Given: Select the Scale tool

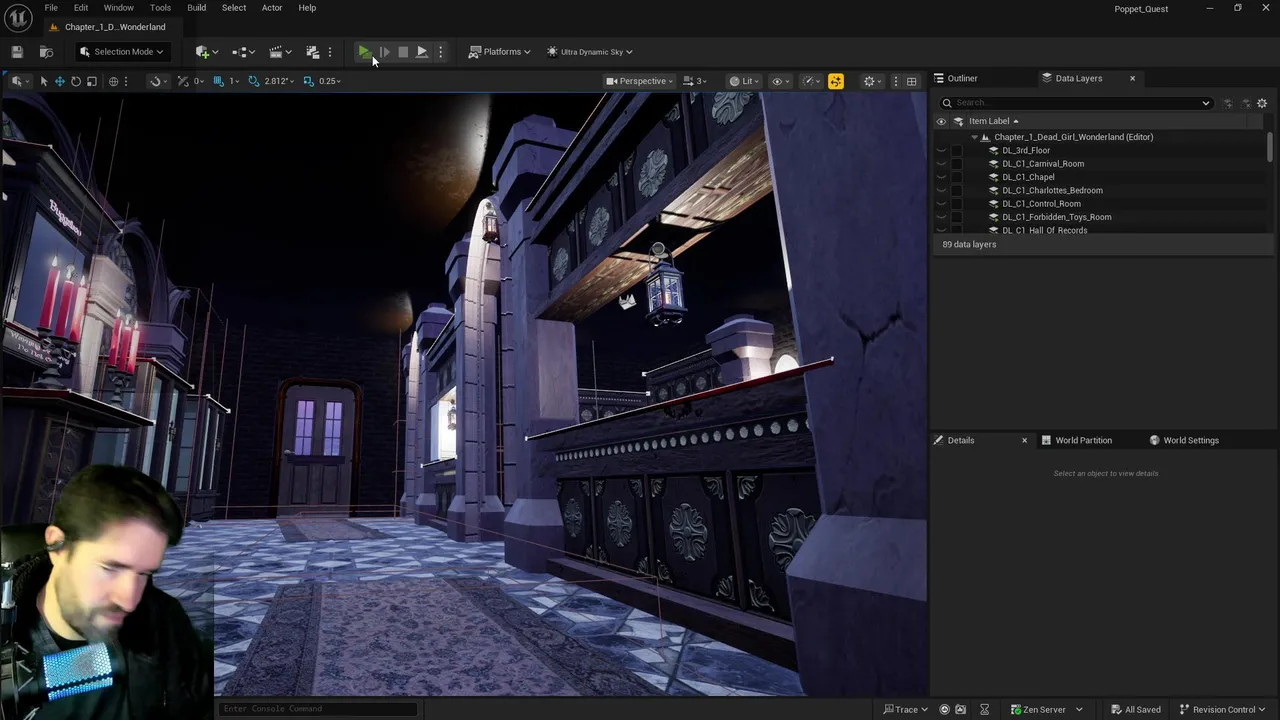Looking at the screenshot, I should pos(91,81).
